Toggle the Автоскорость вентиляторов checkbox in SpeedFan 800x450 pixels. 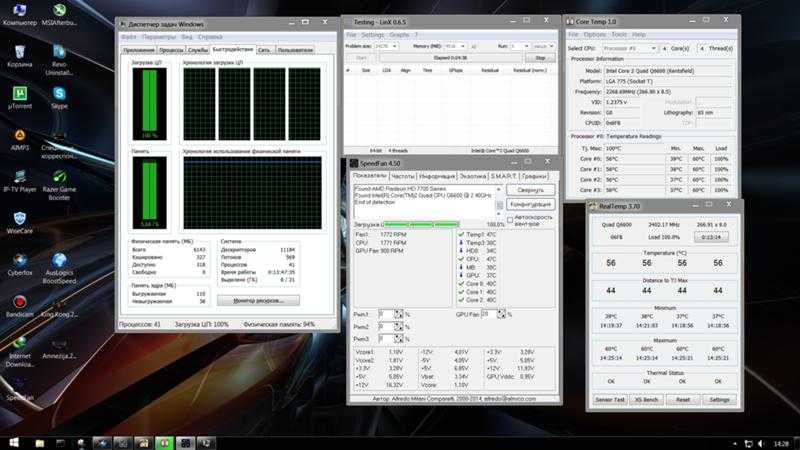point(510,219)
